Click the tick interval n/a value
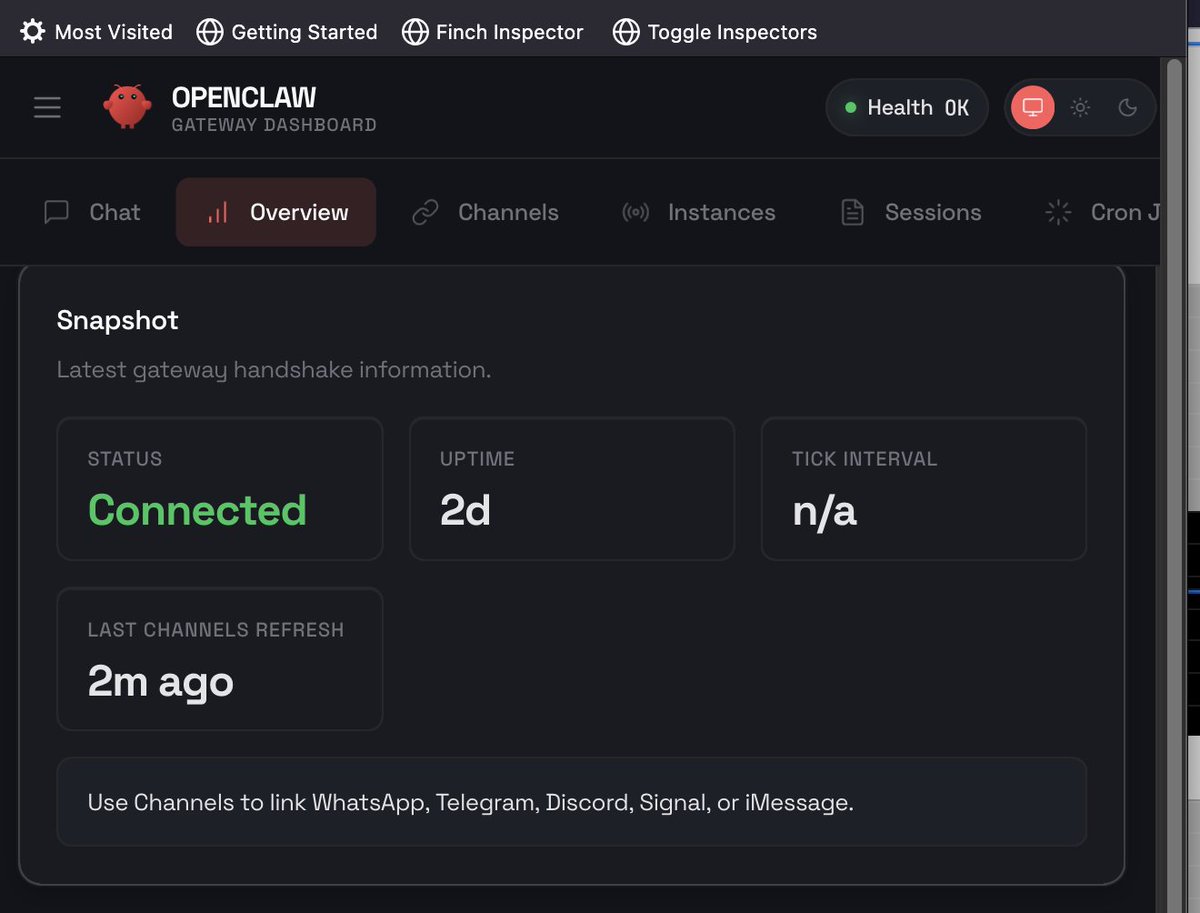Image resolution: width=1200 pixels, height=913 pixels. click(824, 510)
